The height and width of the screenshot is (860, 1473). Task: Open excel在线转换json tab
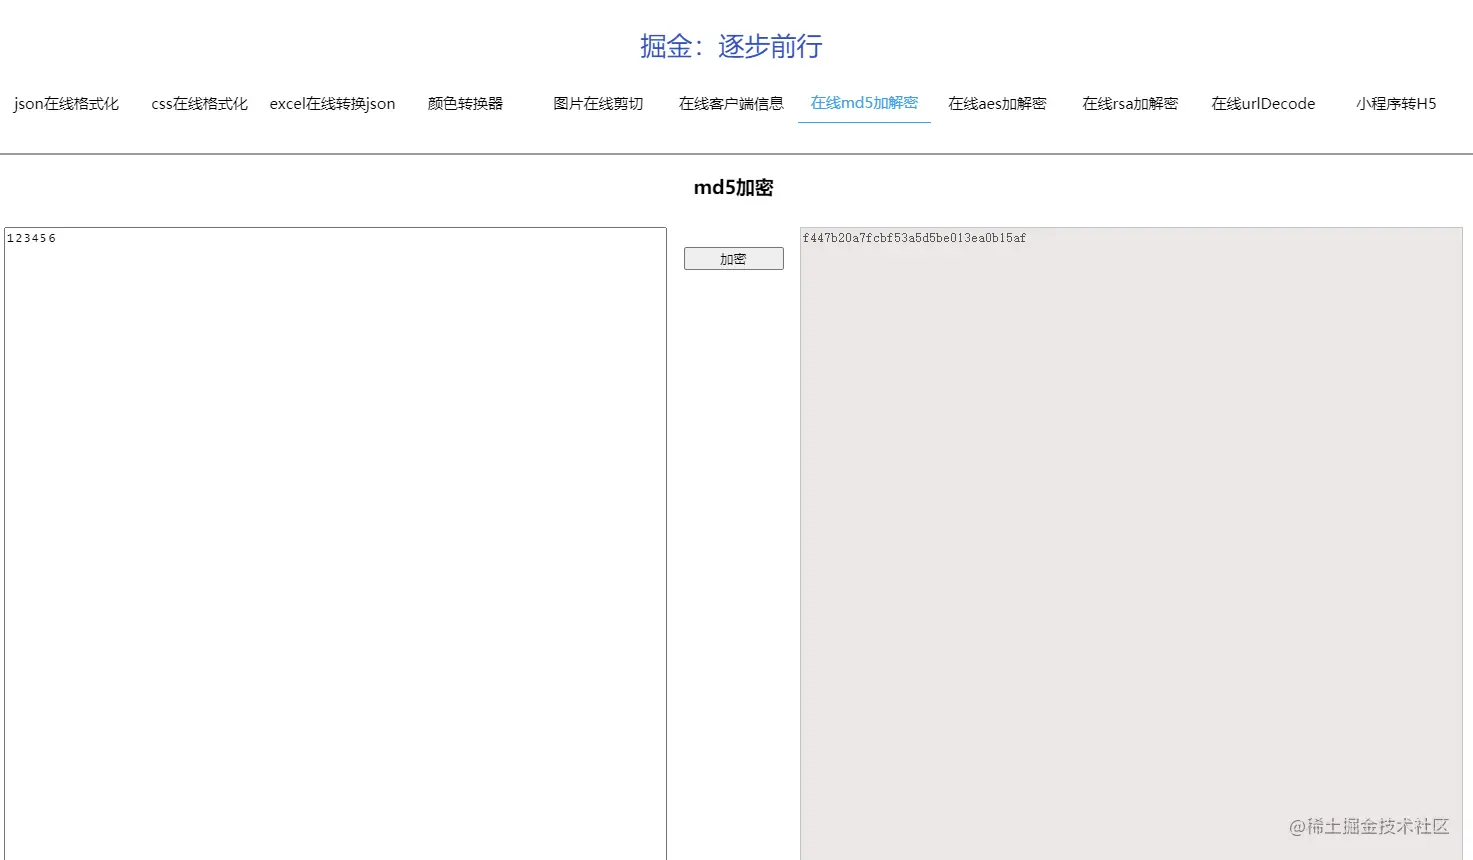(x=332, y=103)
